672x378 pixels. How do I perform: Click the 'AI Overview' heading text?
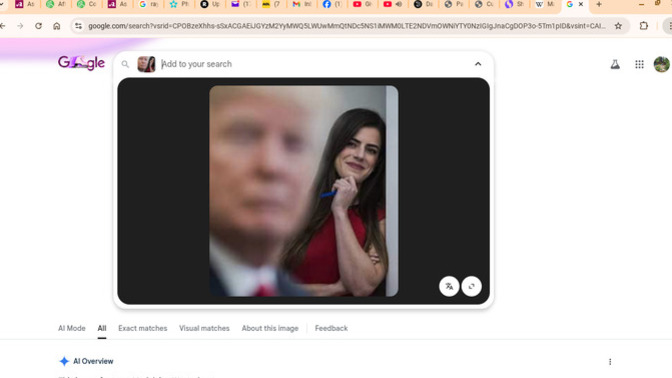pos(93,361)
